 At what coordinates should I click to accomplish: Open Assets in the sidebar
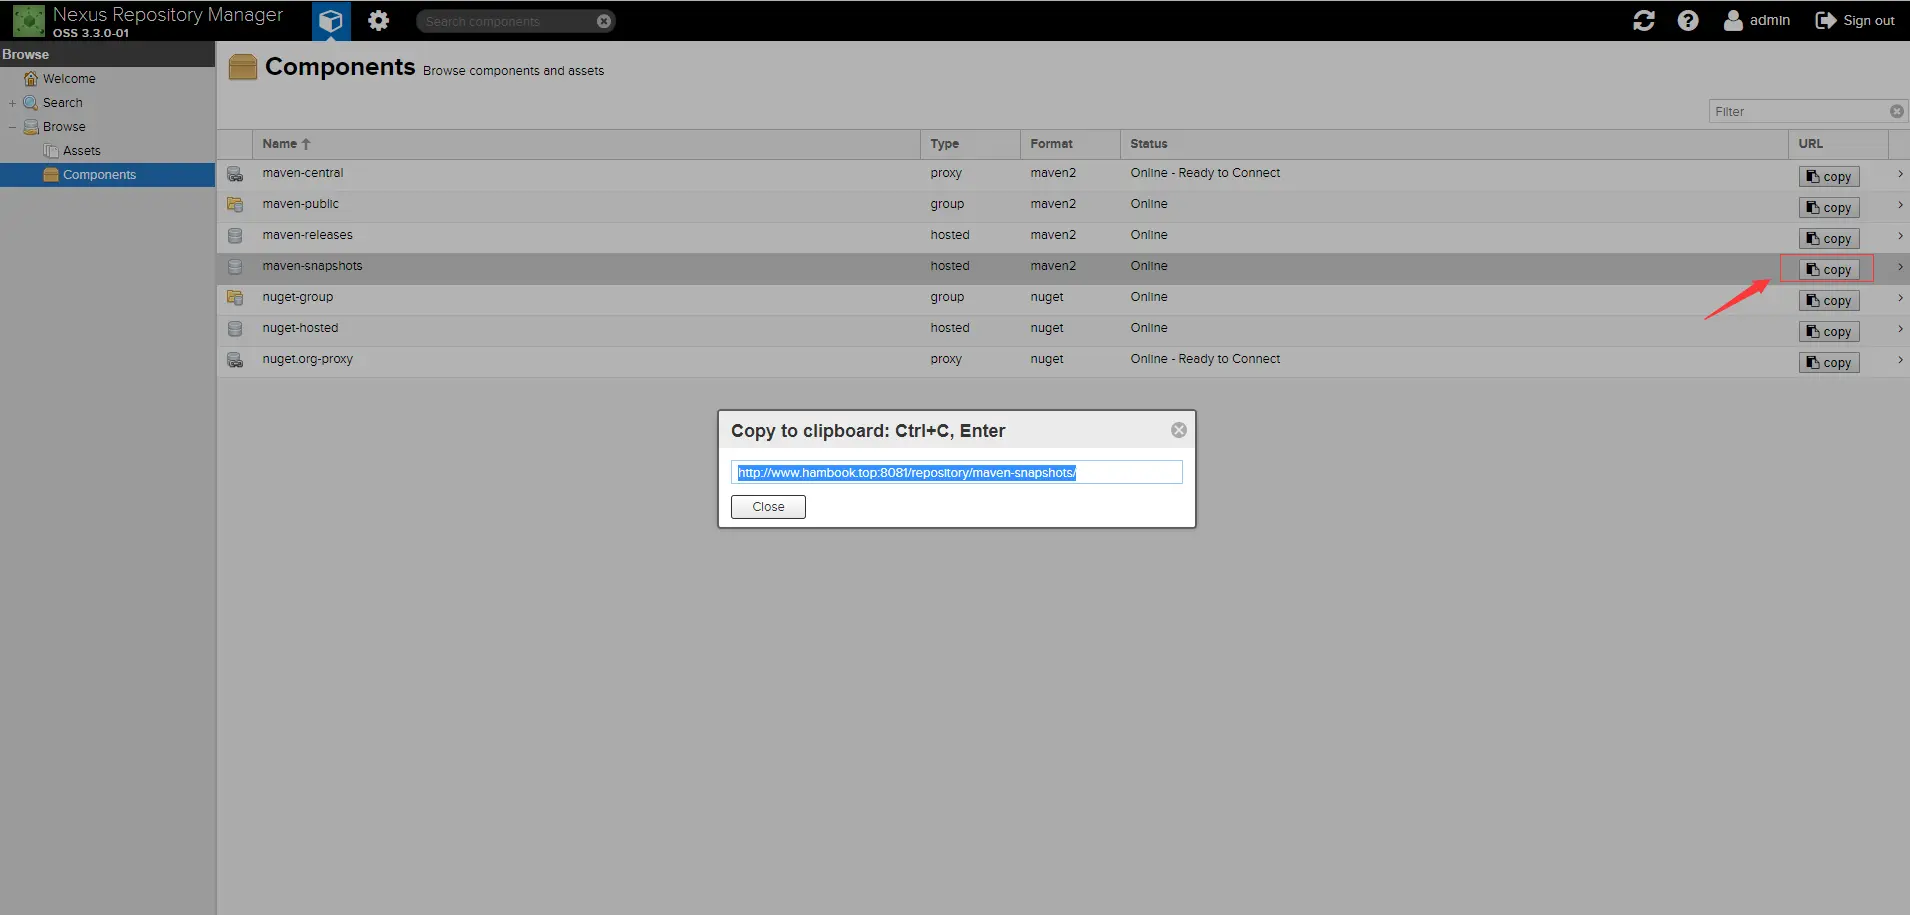(81, 151)
